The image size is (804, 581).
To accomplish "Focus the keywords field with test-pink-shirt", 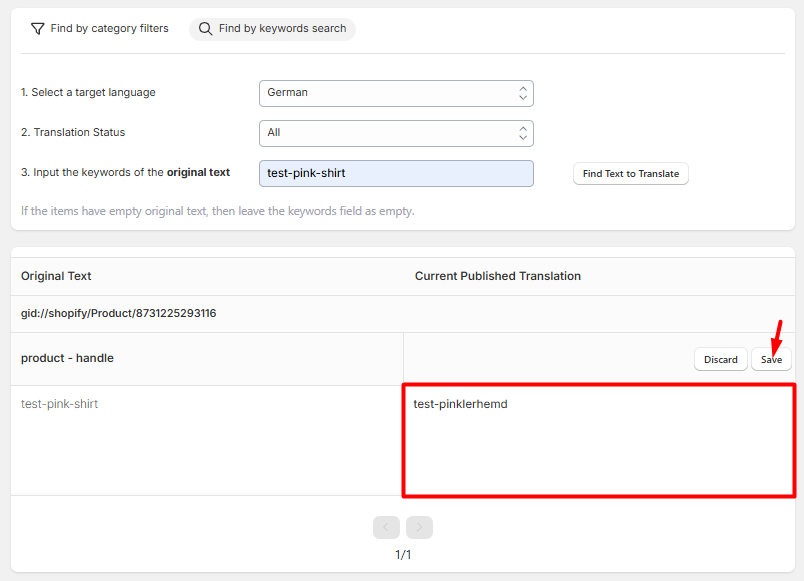I will [x=396, y=173].
